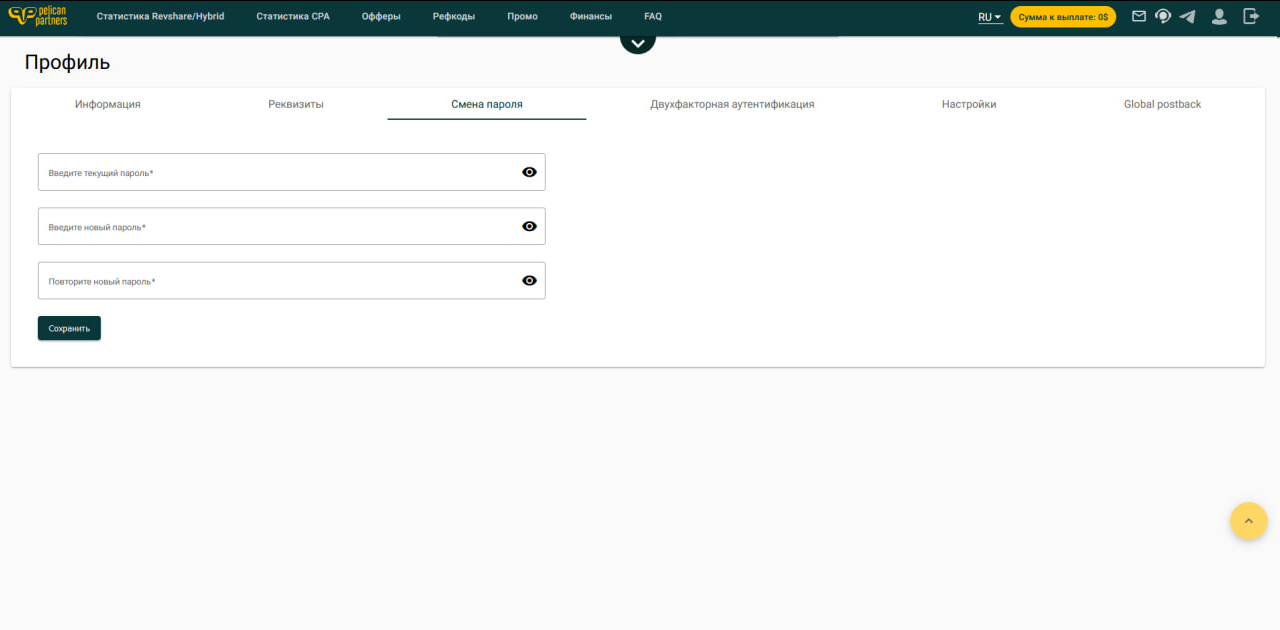
Task: Open the RU language dropdown
Action: coord(989,17)
